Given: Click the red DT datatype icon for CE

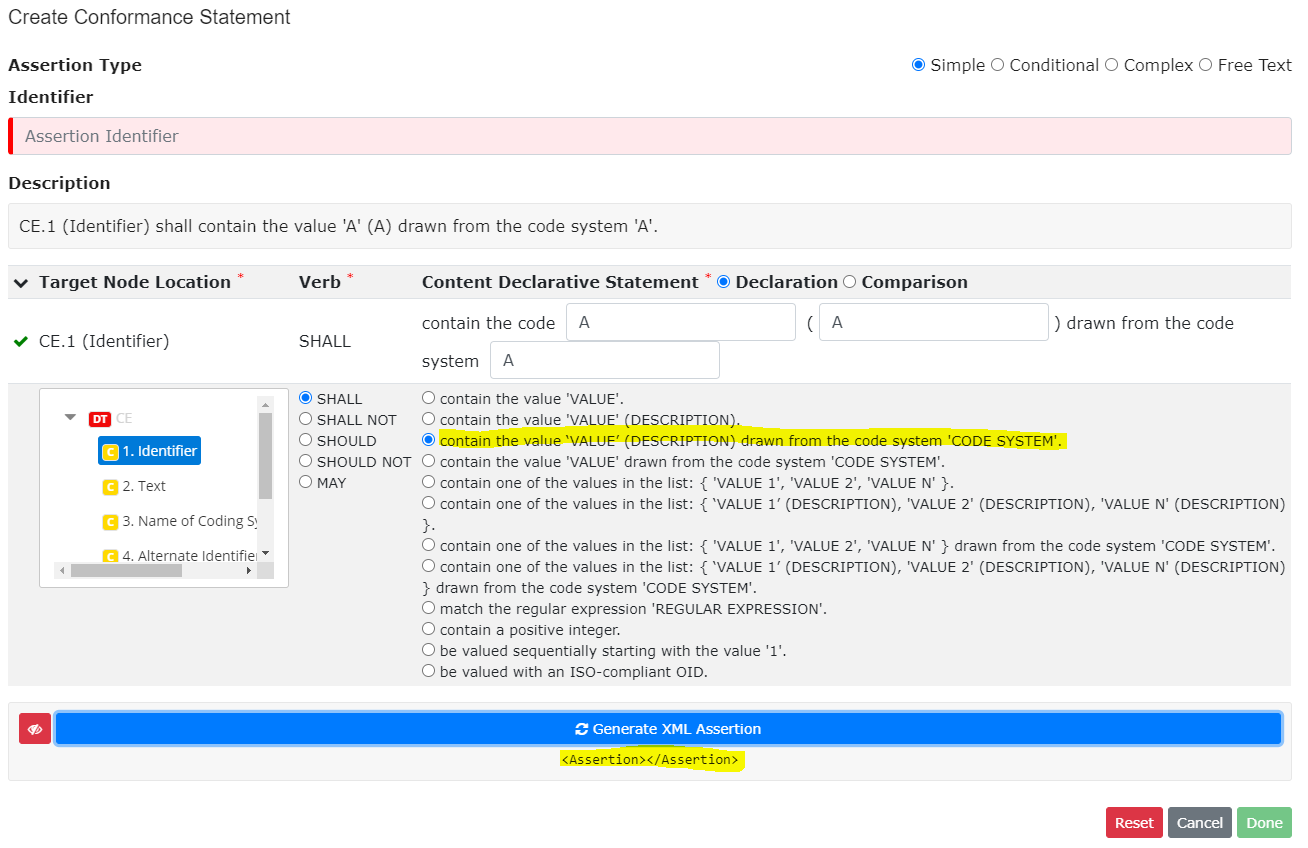Looking at the screenshot, I should [x=100, y=419].
